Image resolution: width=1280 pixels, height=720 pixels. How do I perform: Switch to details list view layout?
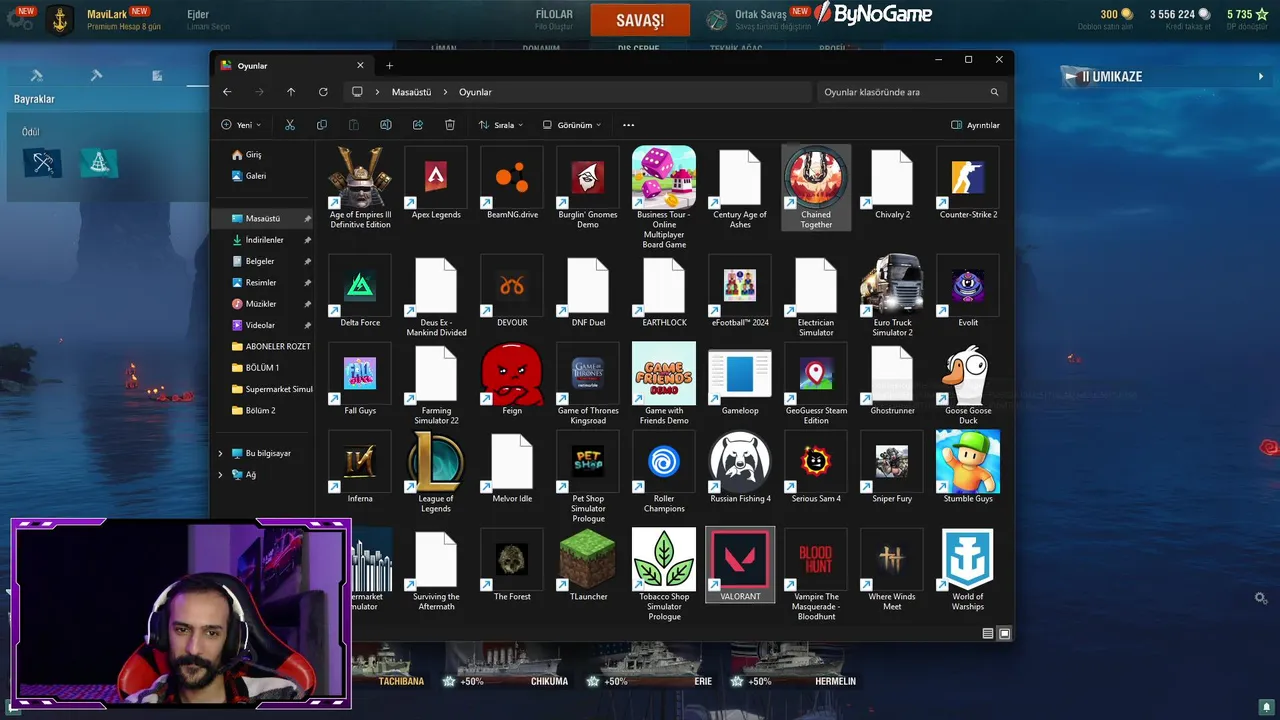click(x=988, y=633)
